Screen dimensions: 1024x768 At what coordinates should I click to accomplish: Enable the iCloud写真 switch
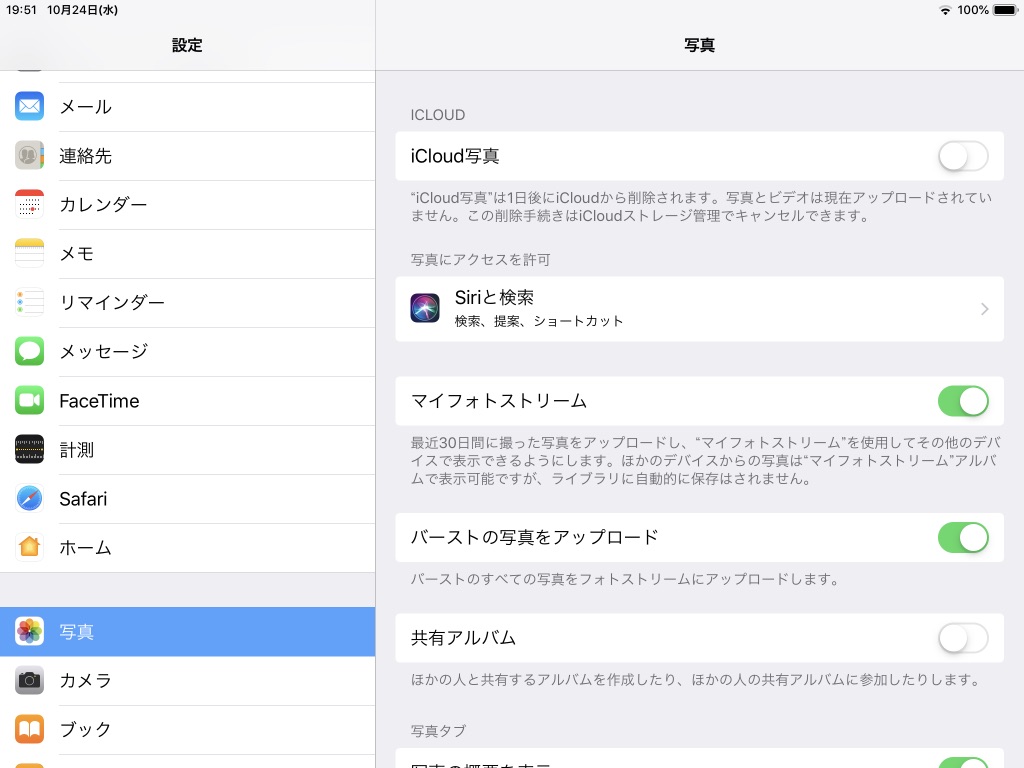pos(963,156)
